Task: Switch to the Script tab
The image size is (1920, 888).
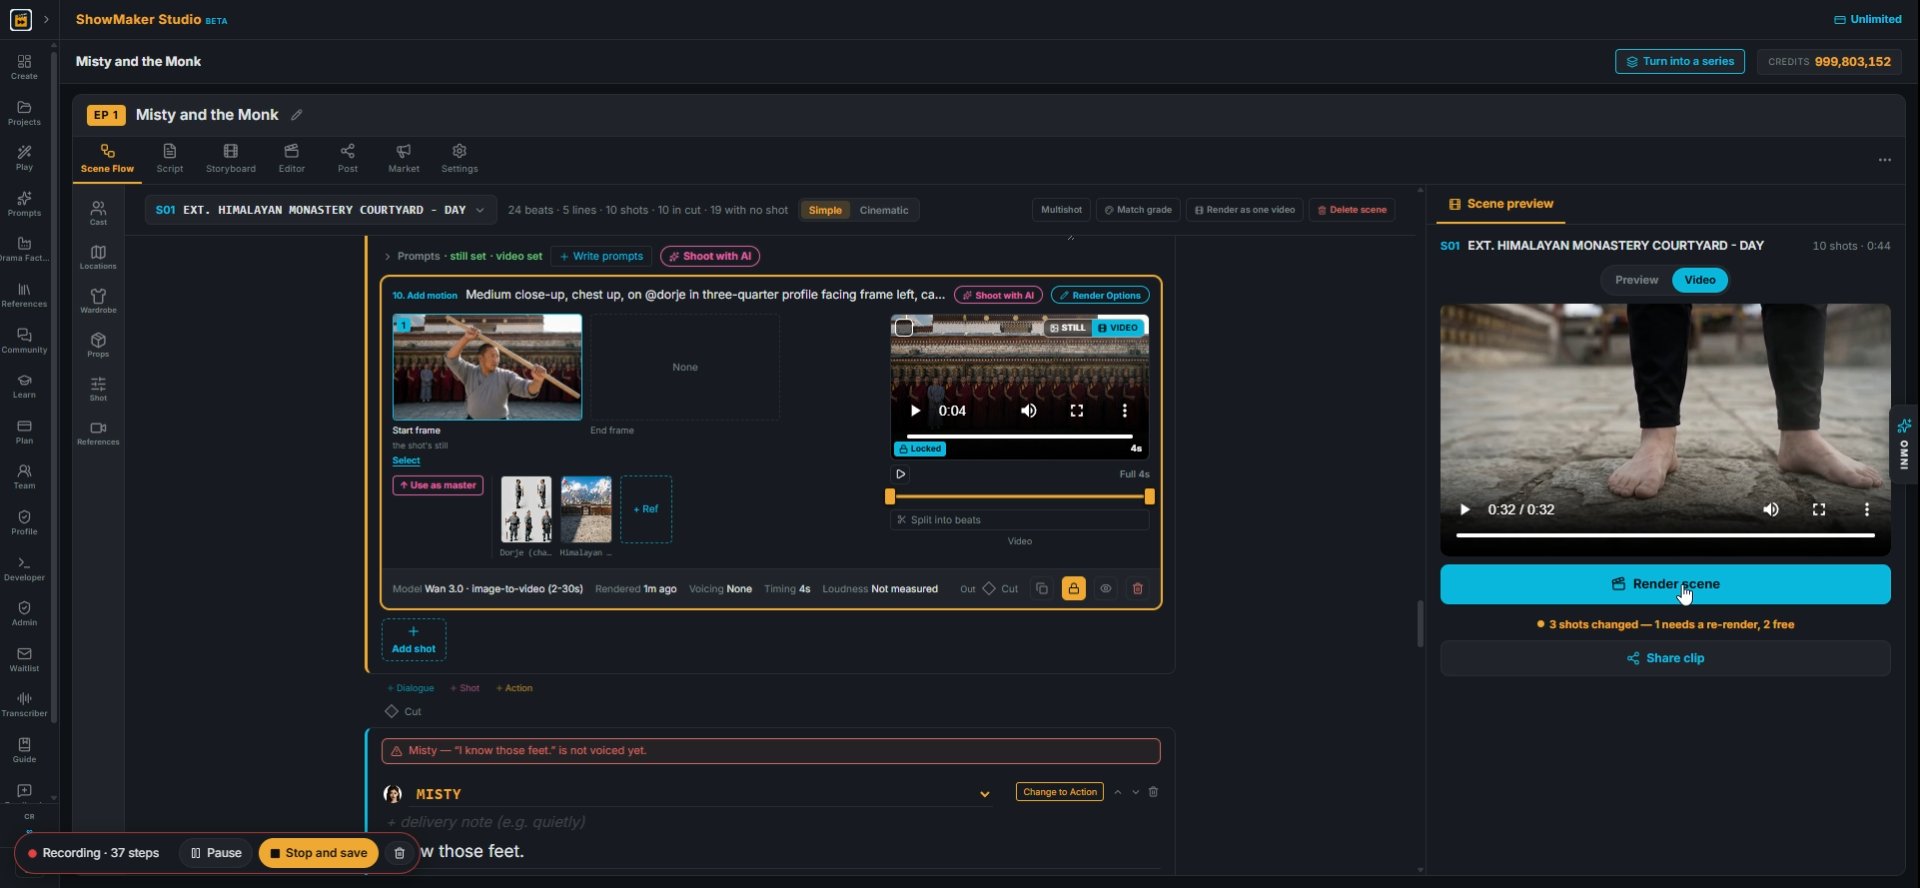Action: point(170,158)
